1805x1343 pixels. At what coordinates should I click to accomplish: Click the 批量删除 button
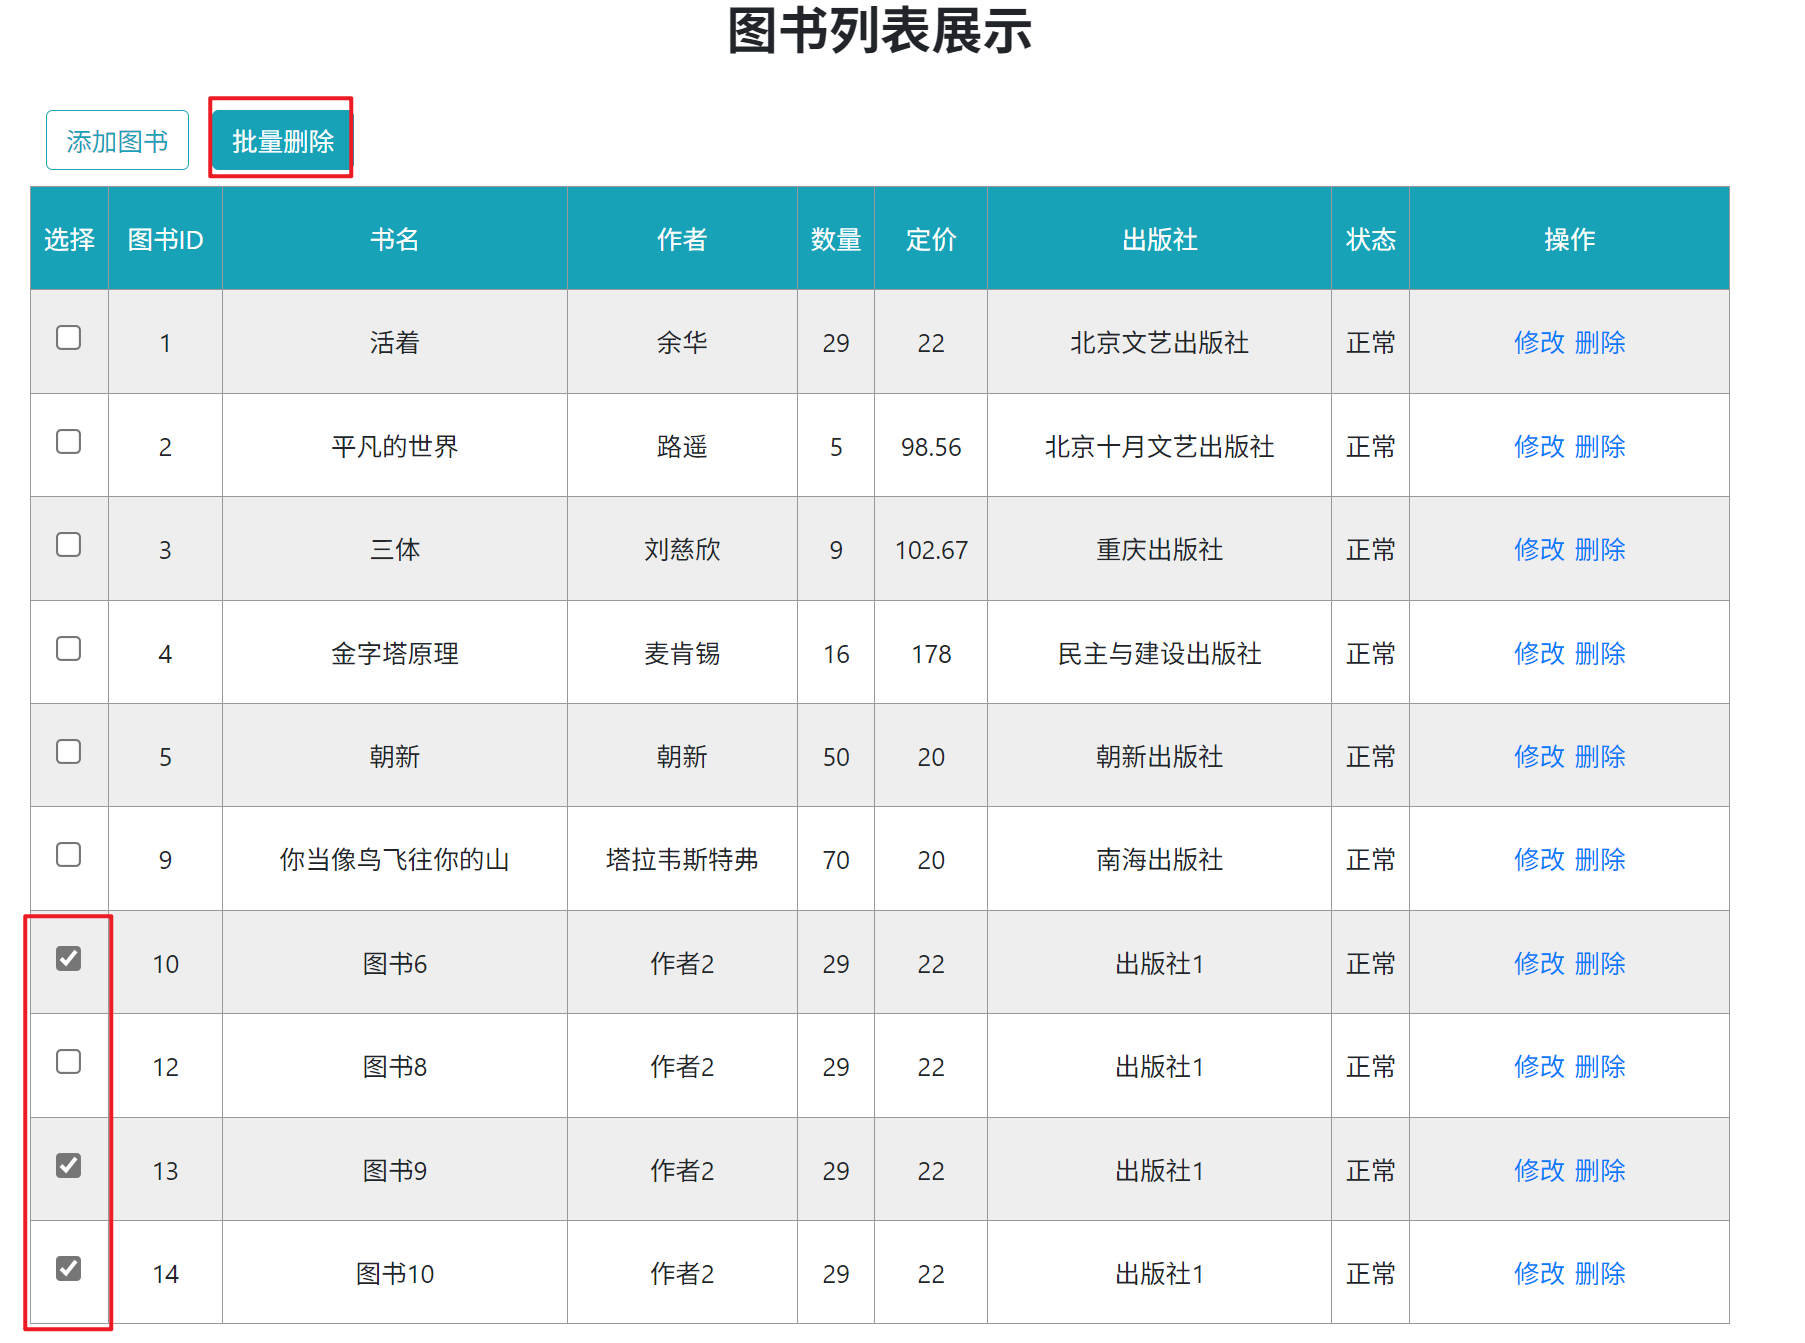click(x=282, y=140)
